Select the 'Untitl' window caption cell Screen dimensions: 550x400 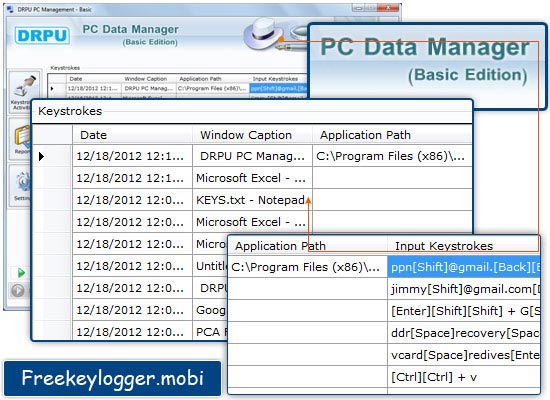[210, 266]
